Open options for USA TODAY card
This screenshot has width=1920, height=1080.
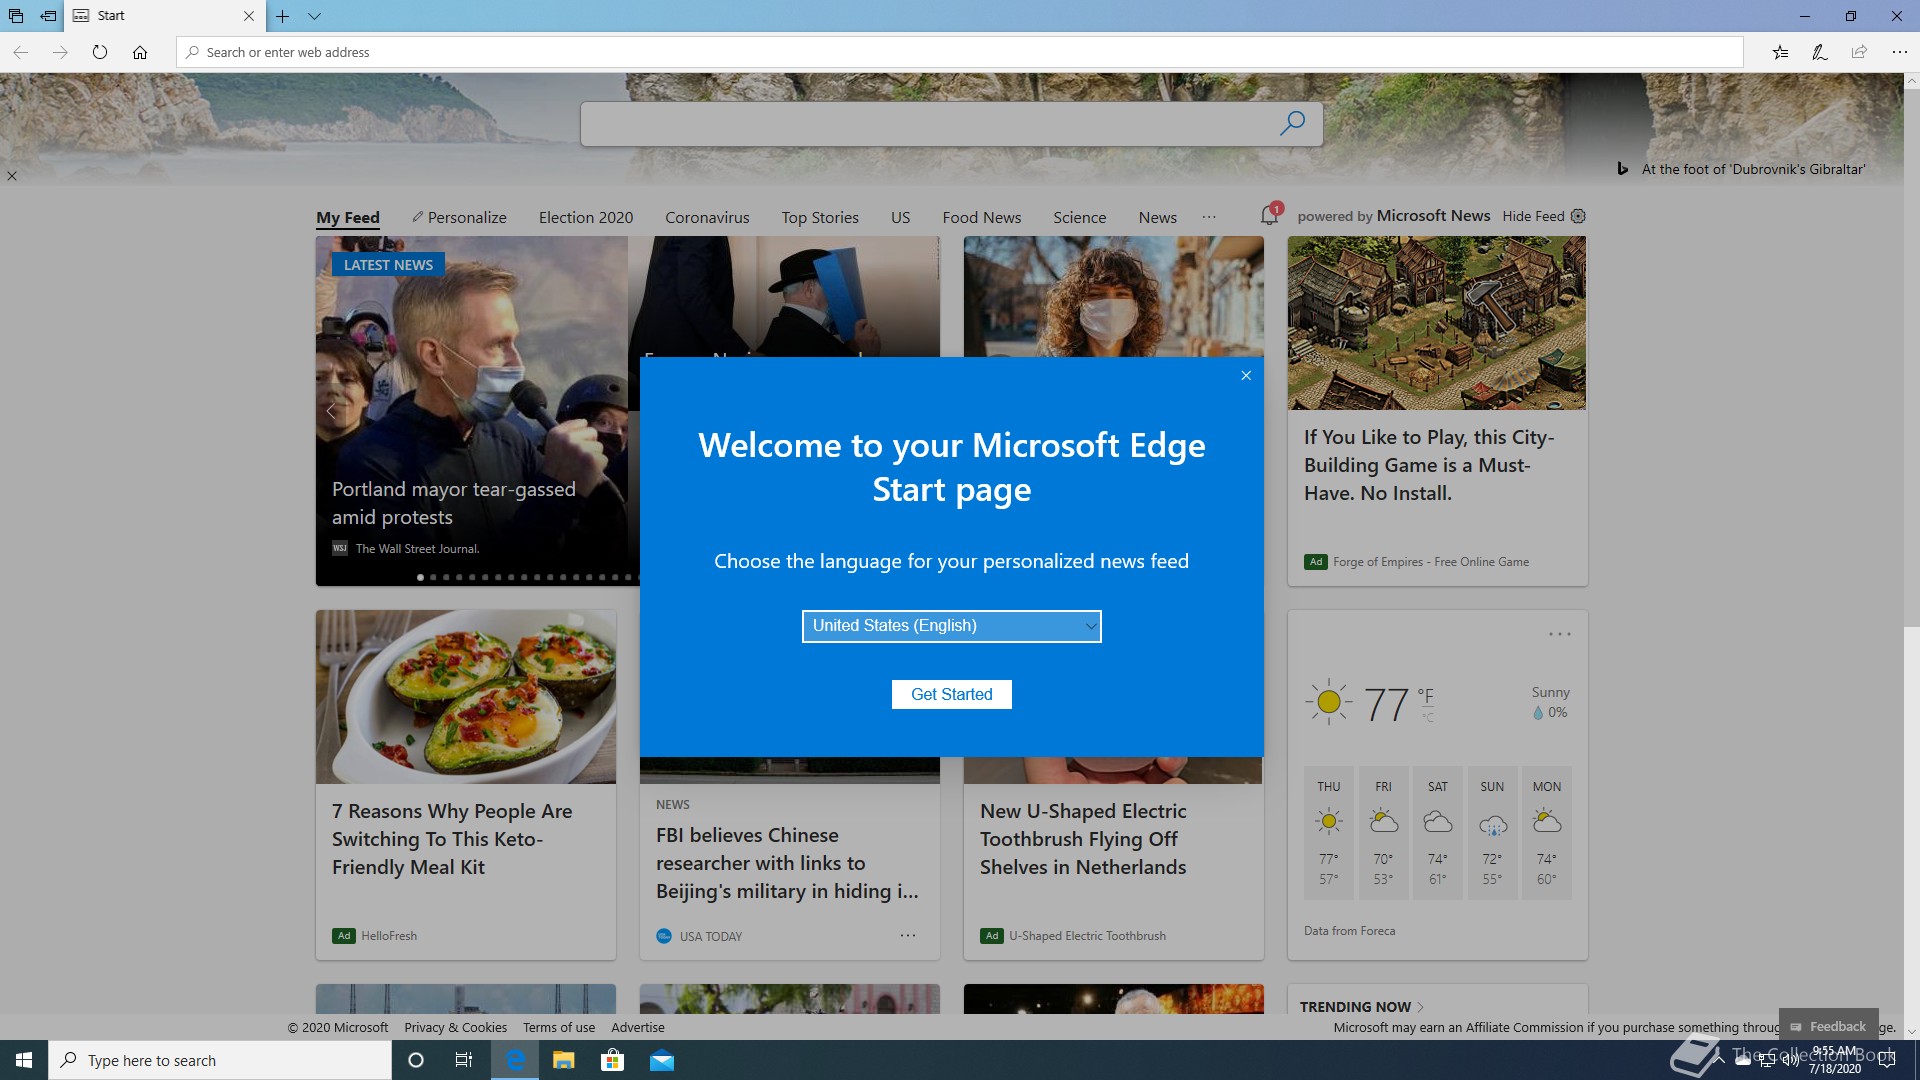click(x=907, y=936)
